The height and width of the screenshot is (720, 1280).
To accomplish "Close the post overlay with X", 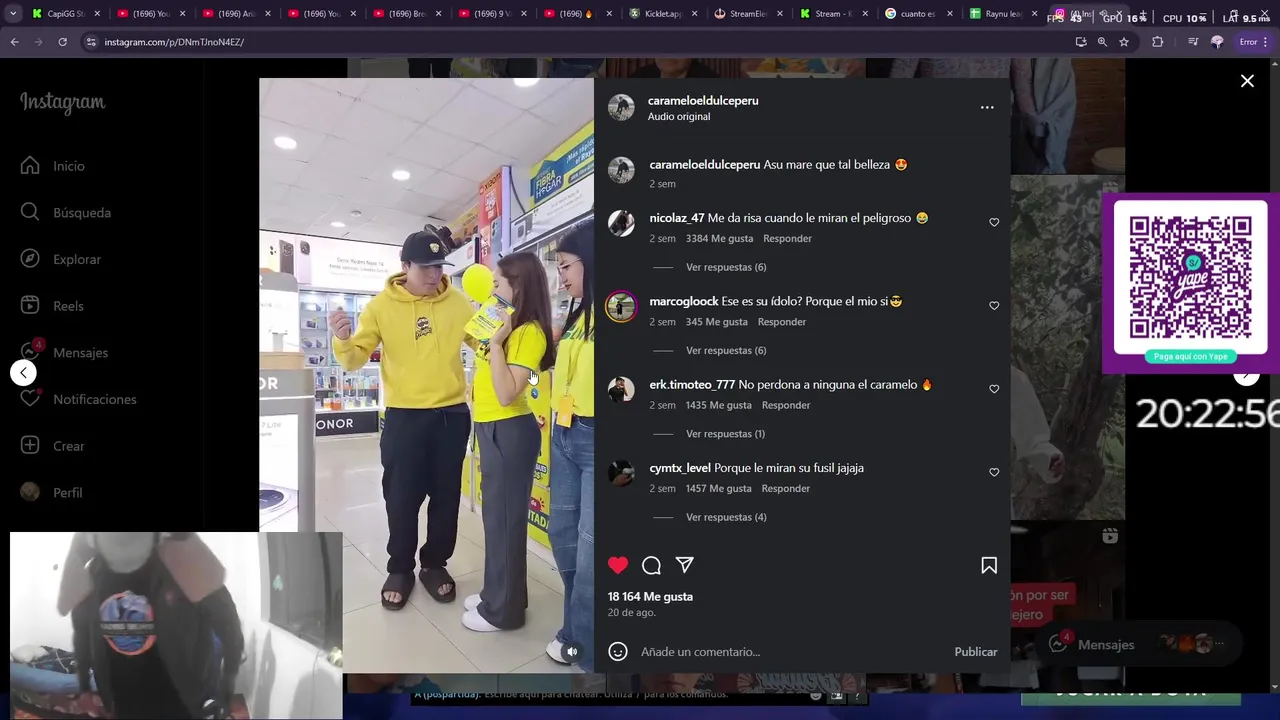I will (1247, 81).
